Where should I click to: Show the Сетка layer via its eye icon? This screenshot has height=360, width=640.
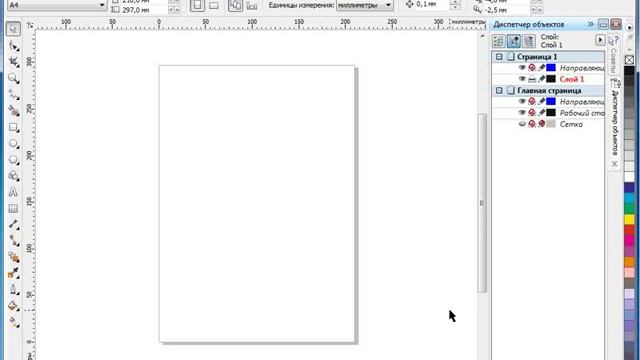point(522,124)
